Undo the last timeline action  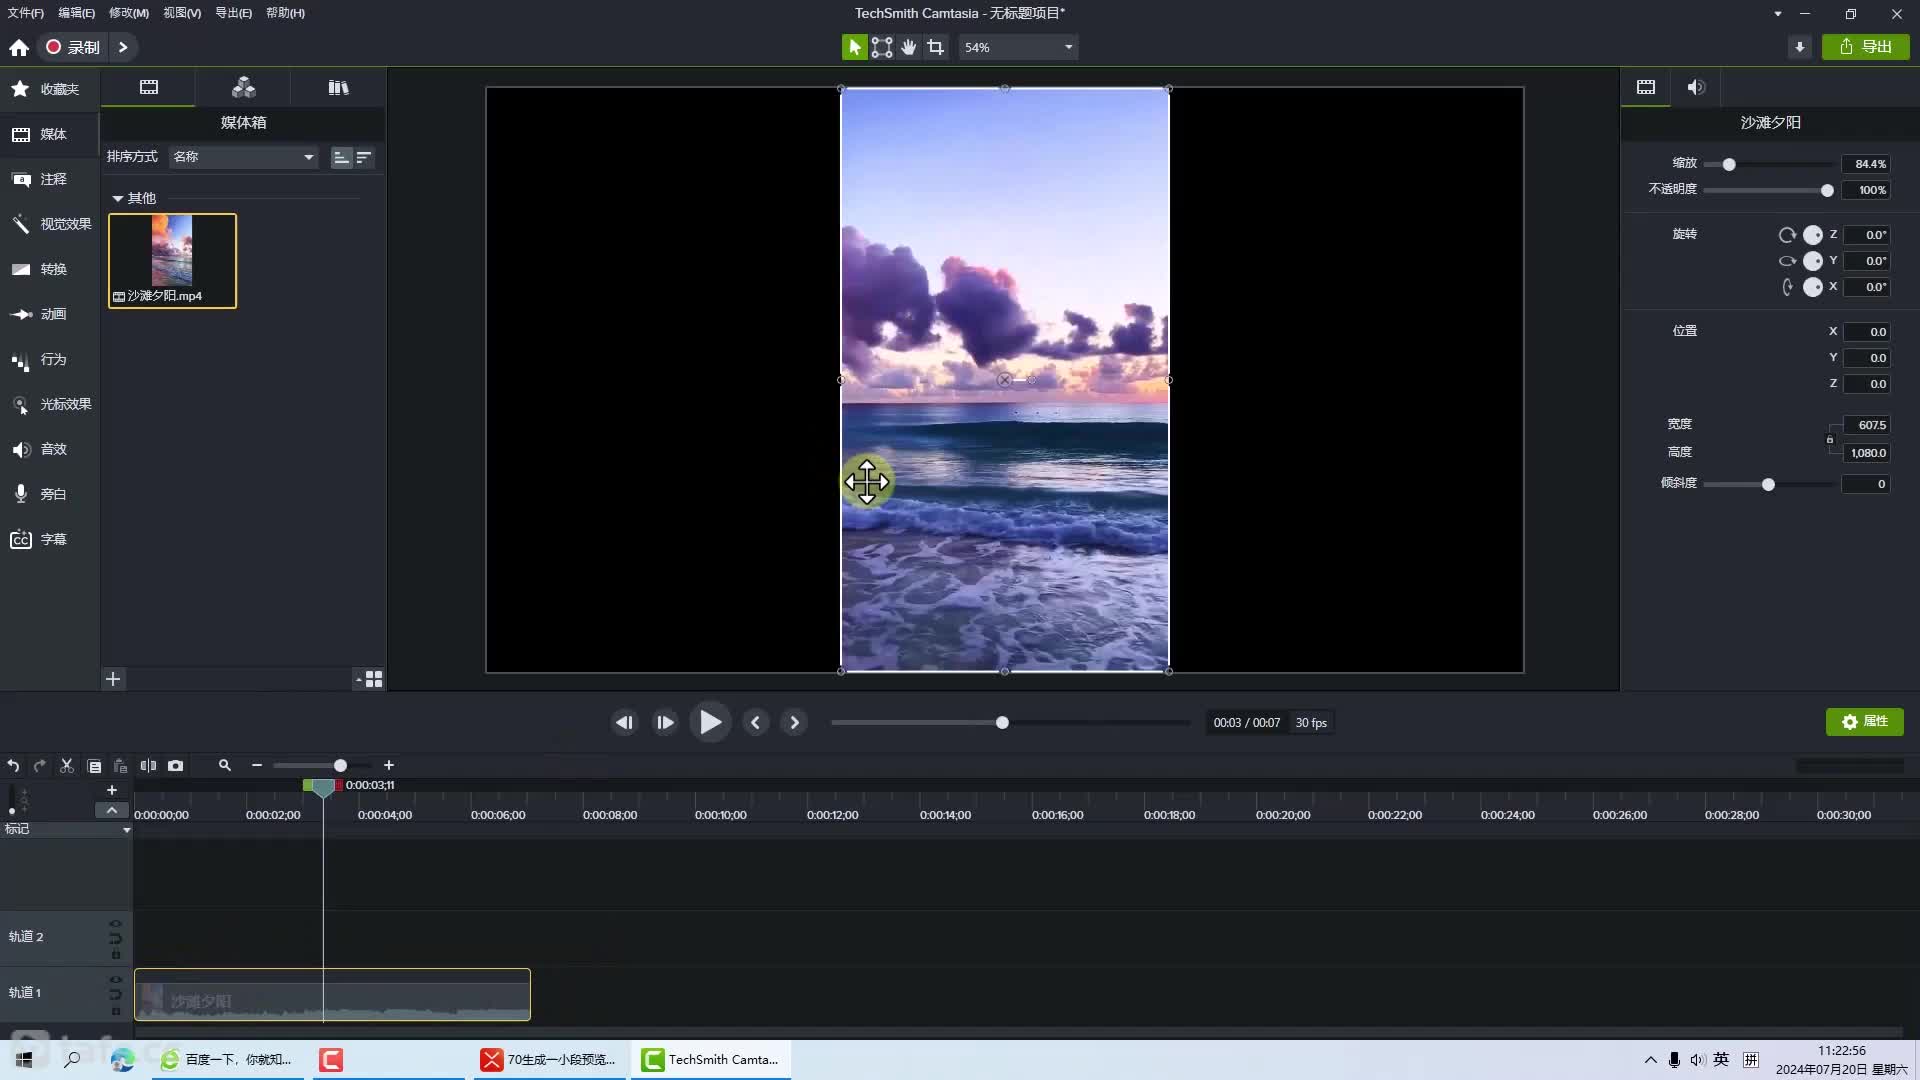pyautogui.click(x=14, y=765)
